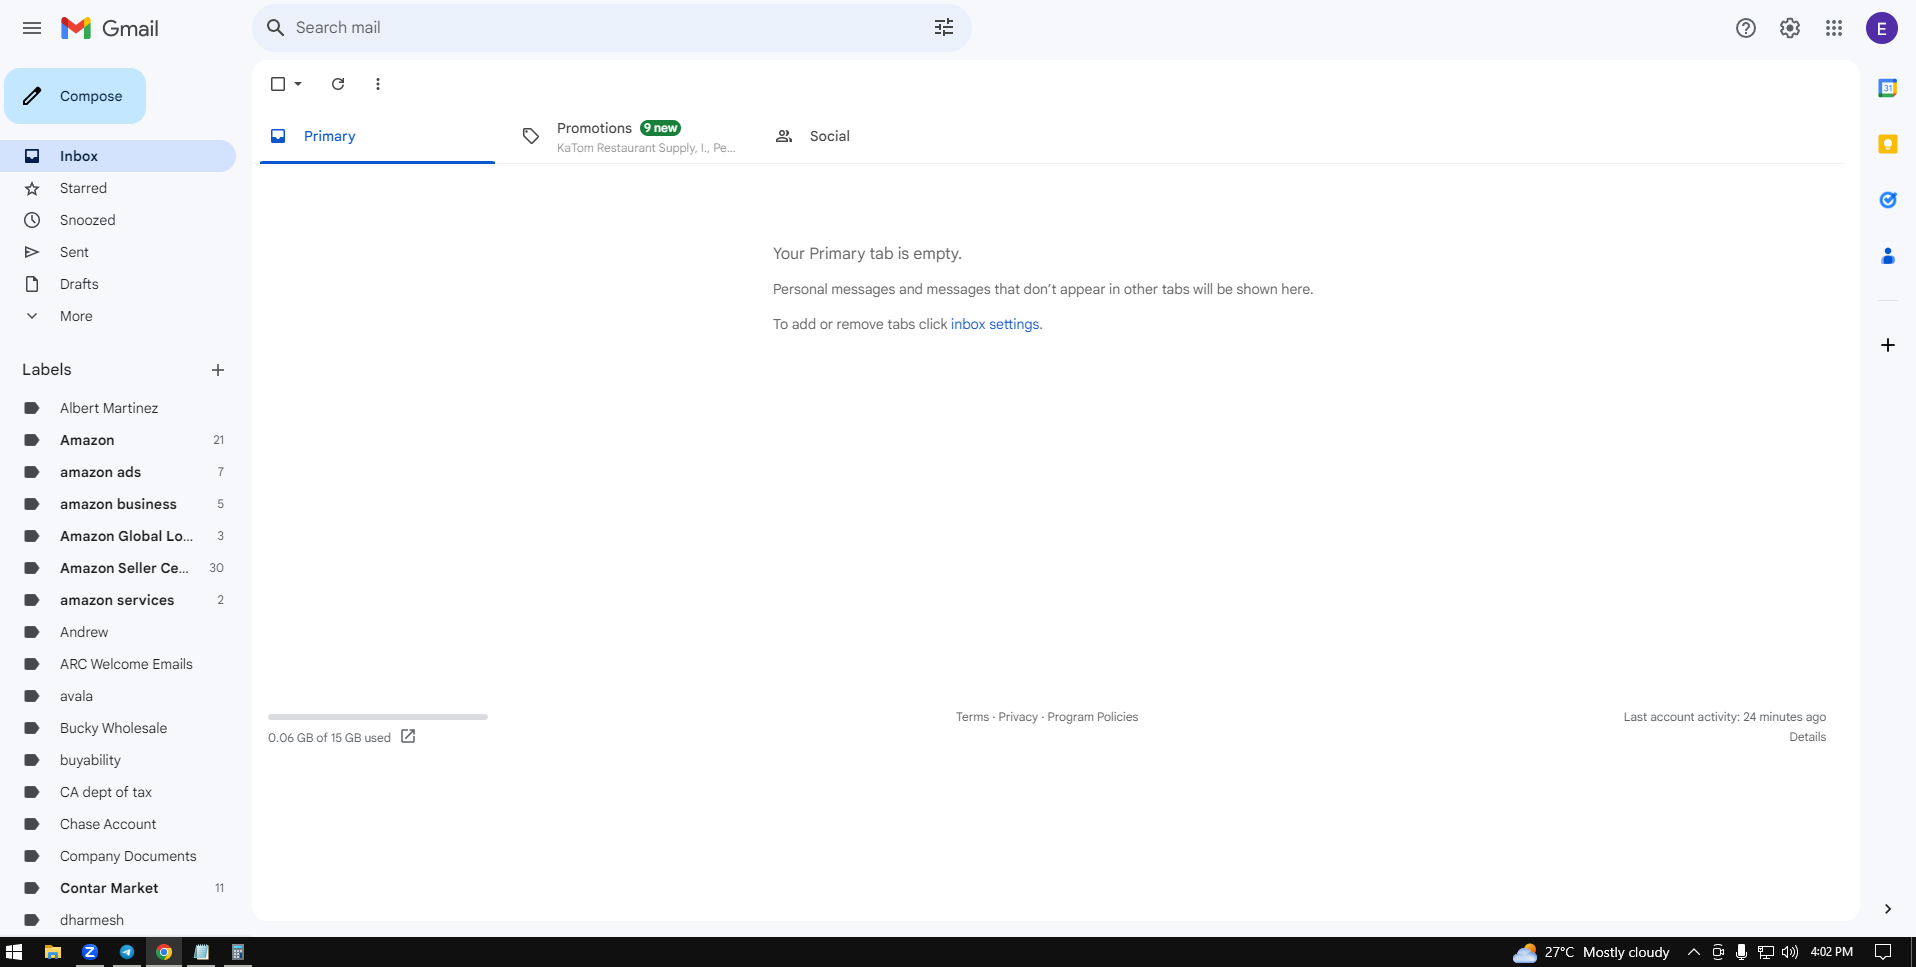Screen dimensions: 1916x967
Task: Open the More options three-dot menu
Action: coord(378,84)
